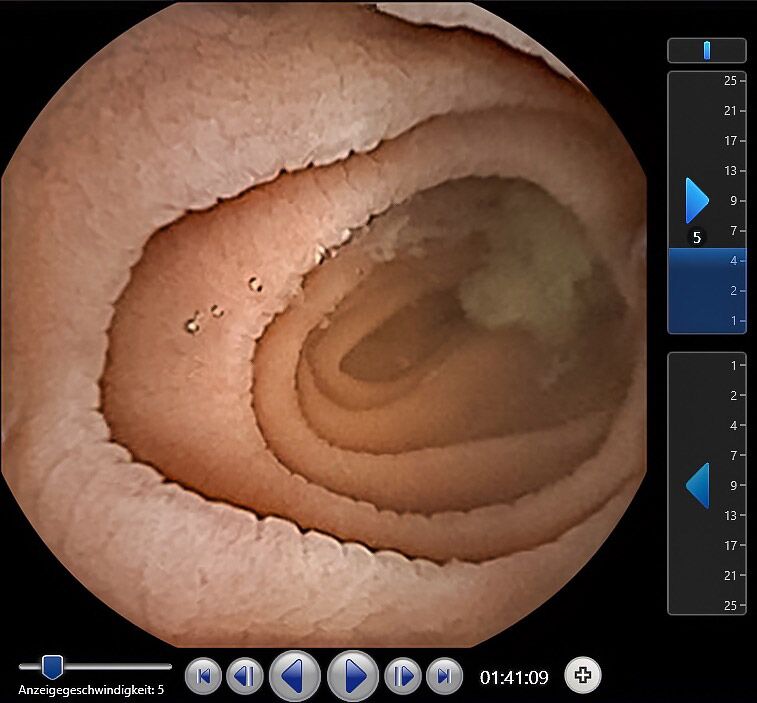757x703 pixels.
Task: Click the Anzeigegeschwindigkeit slider handle
Action: click(x=53, y=666)
